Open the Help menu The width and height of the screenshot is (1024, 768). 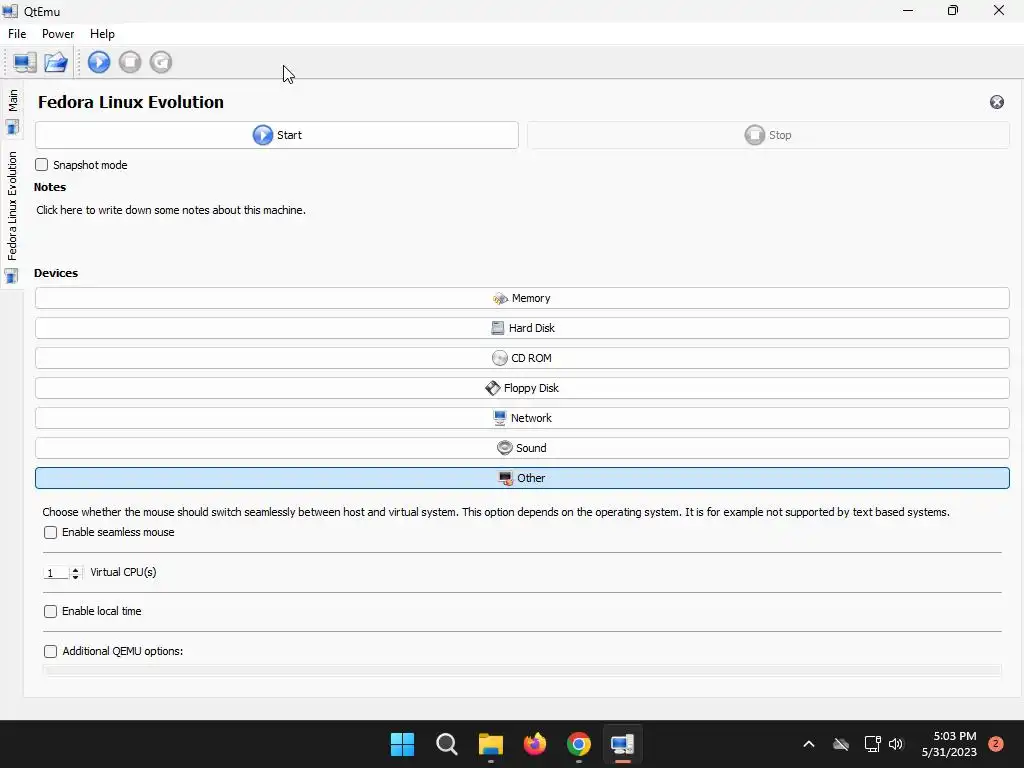(102, 34)
